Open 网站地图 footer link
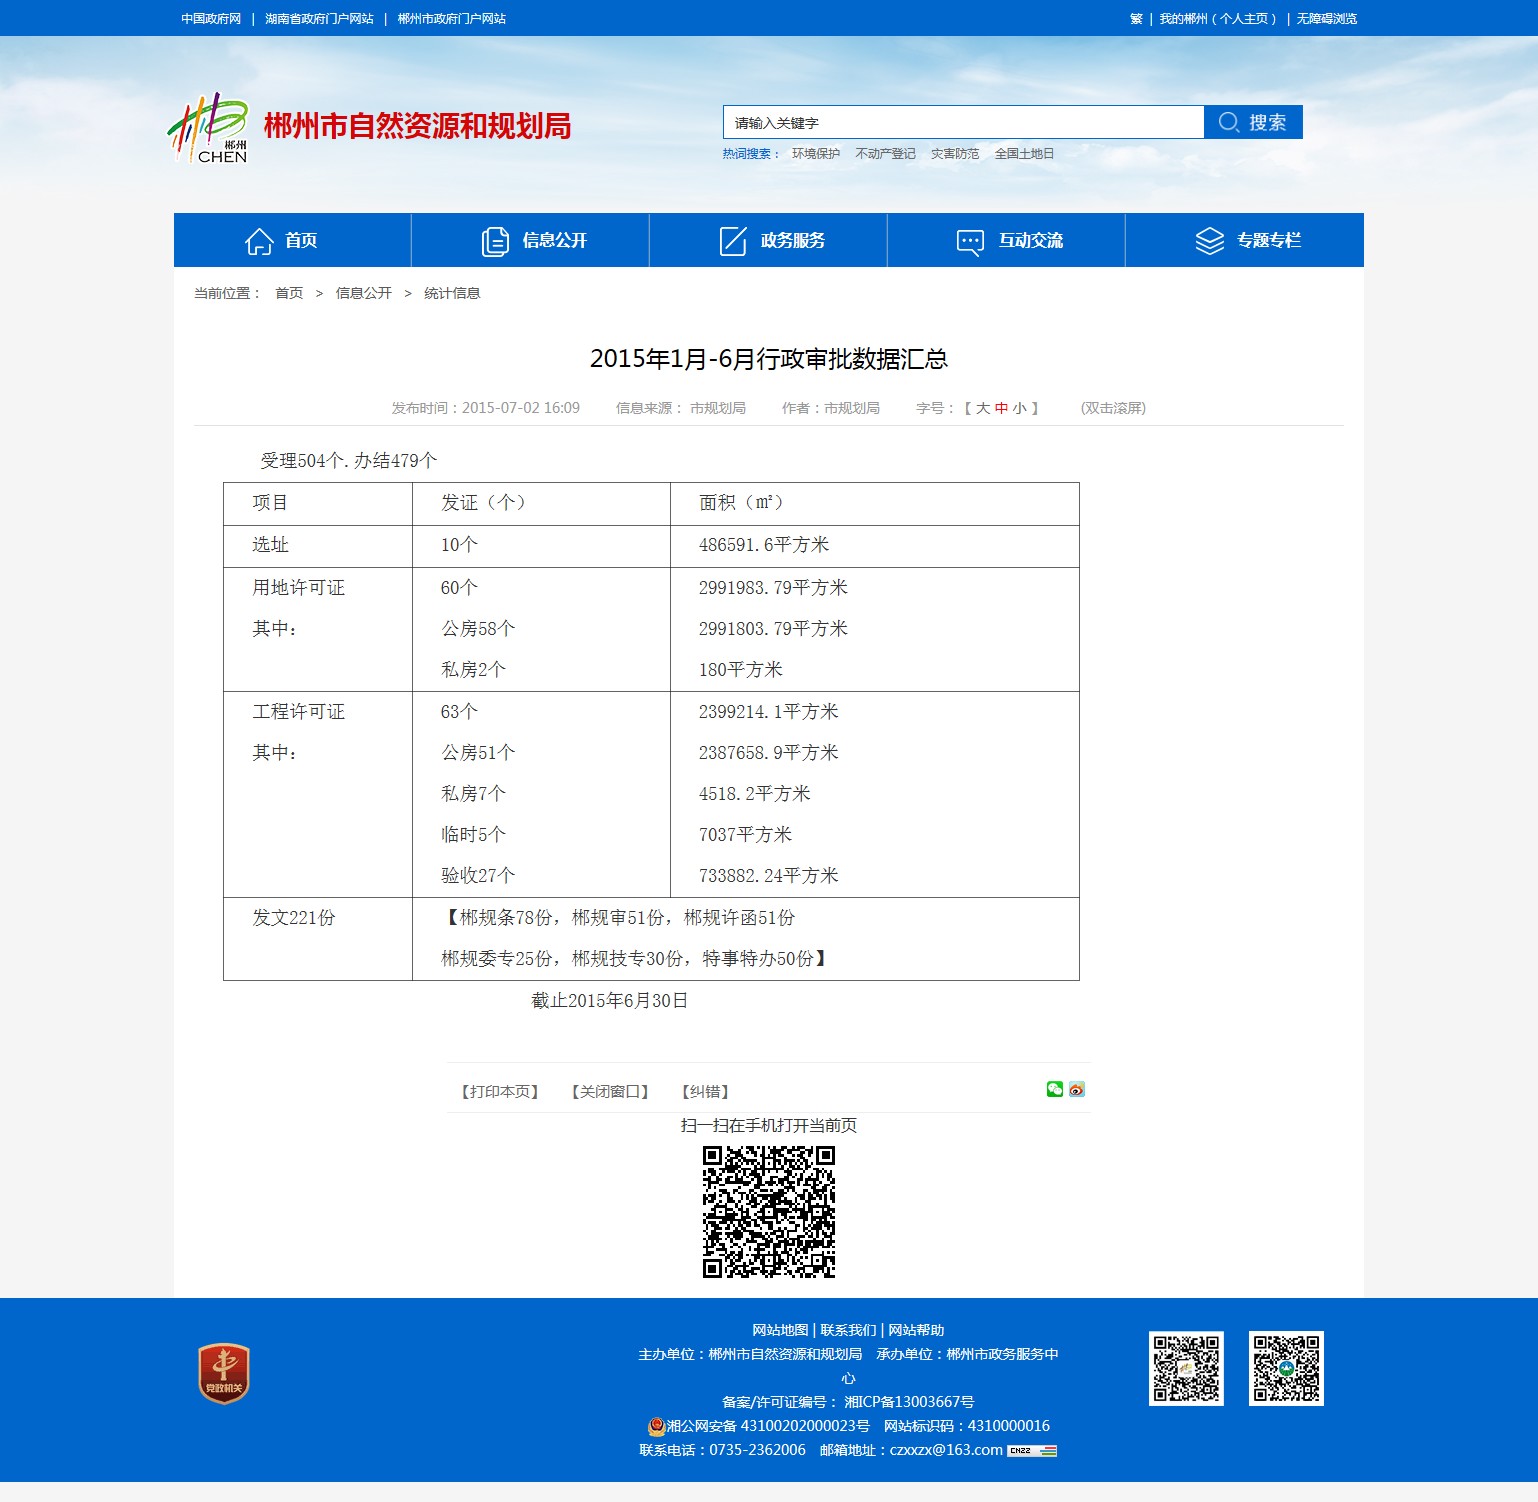This screenshot has width=1538, height=1502. [x=780, y=1330]
